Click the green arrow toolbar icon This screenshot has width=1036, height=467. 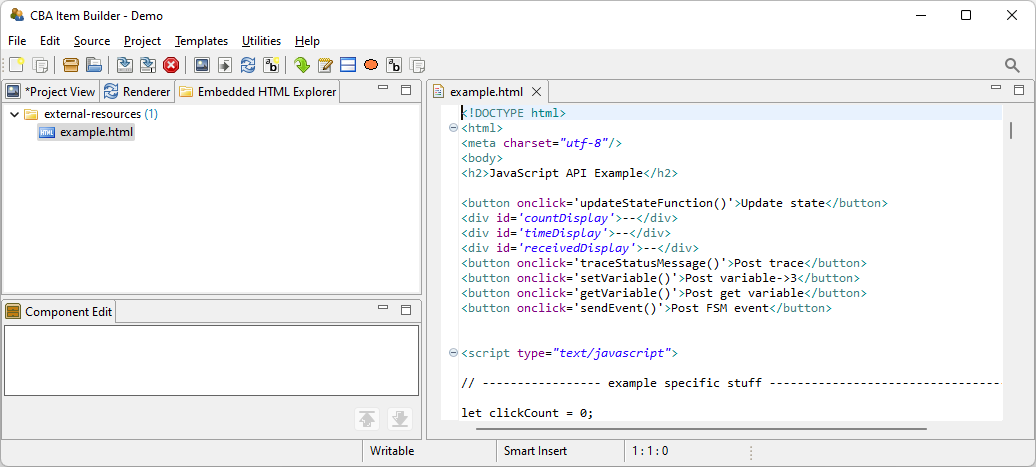[302, 66]
